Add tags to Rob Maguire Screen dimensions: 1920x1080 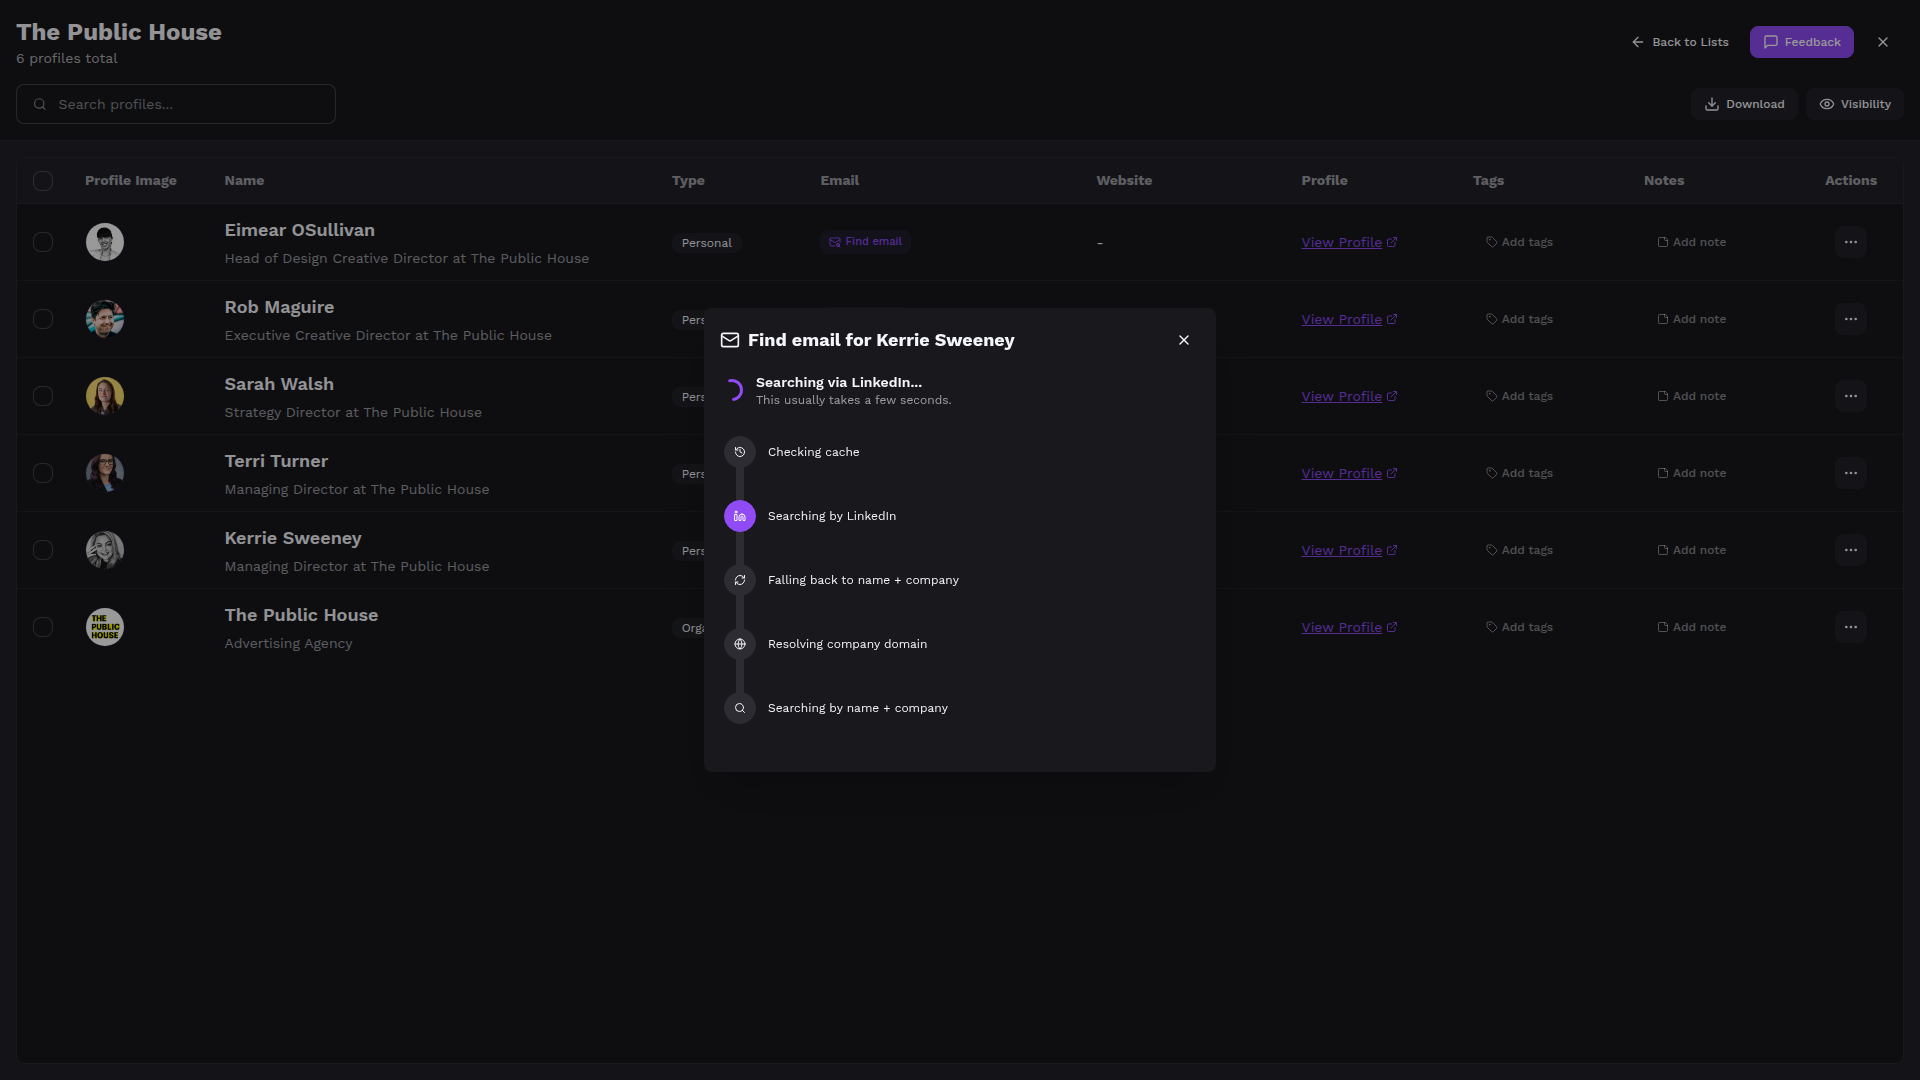click(1519, 319)
